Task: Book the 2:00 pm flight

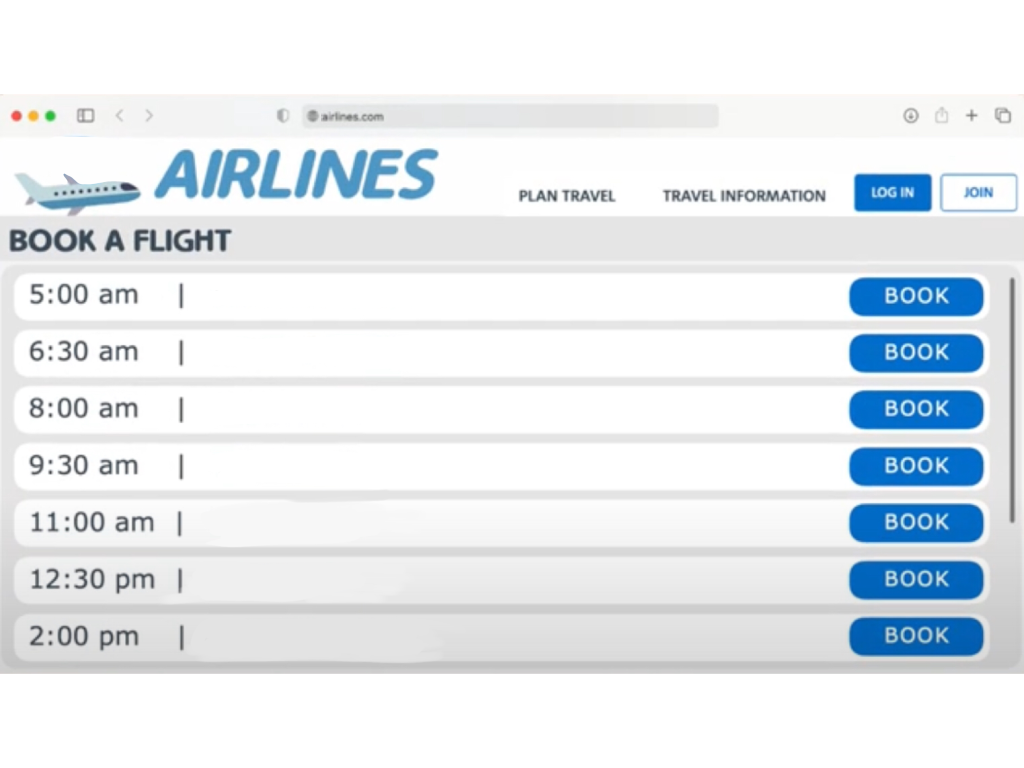Action: (x=916, y=636)
